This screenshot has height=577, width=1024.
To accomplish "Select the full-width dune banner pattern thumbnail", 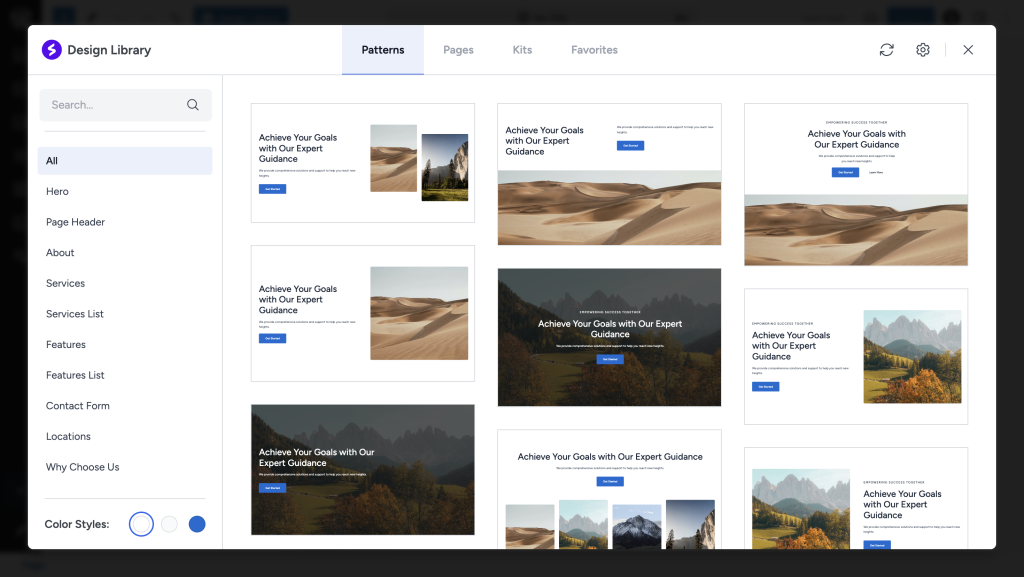I will click(x=609, y=173).
